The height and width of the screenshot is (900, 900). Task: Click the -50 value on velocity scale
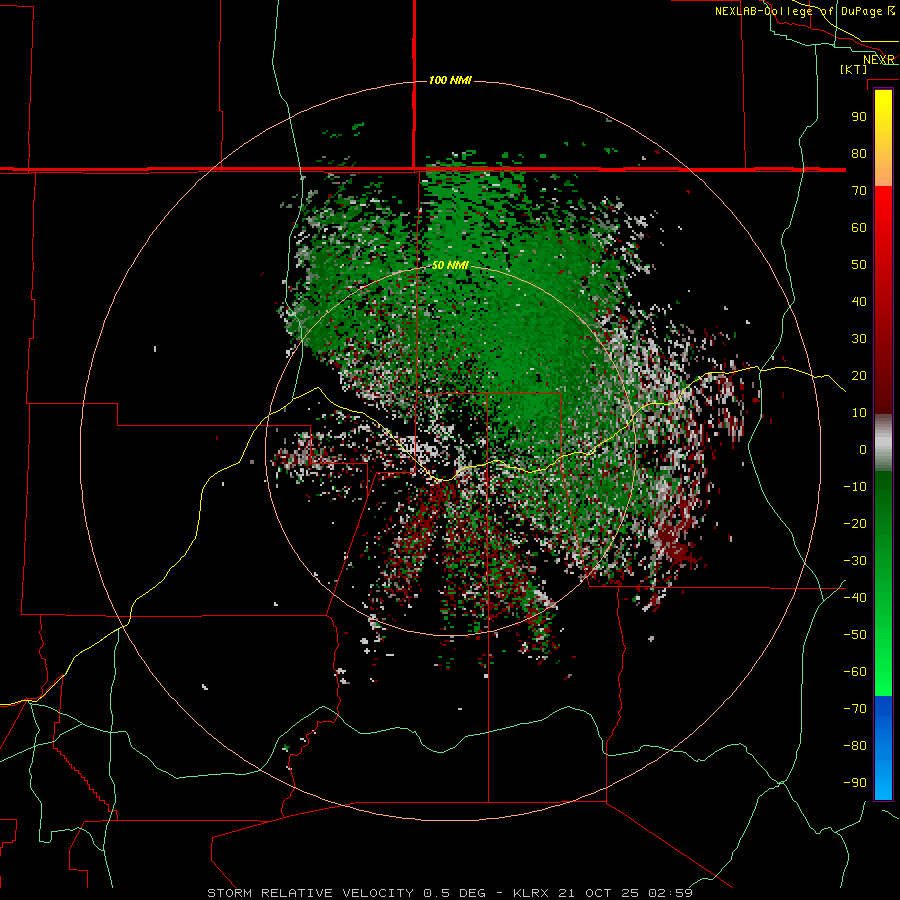pos(855,635)
